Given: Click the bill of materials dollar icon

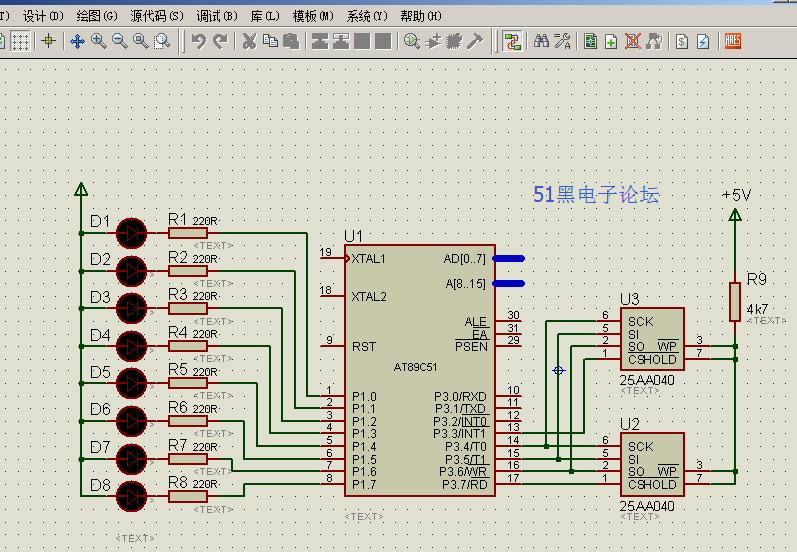Looking at the screenshot, I should pos(682,41).
